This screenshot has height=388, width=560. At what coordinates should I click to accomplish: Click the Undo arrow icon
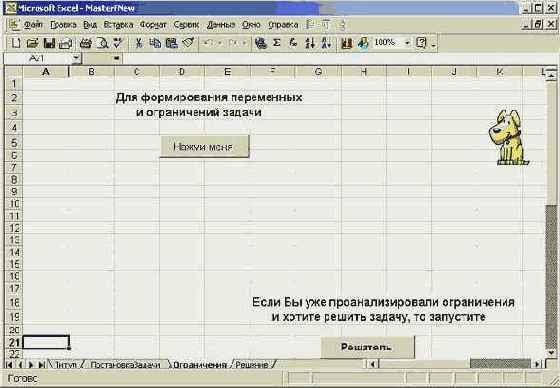pyautogui.click(x=208, y=44)
